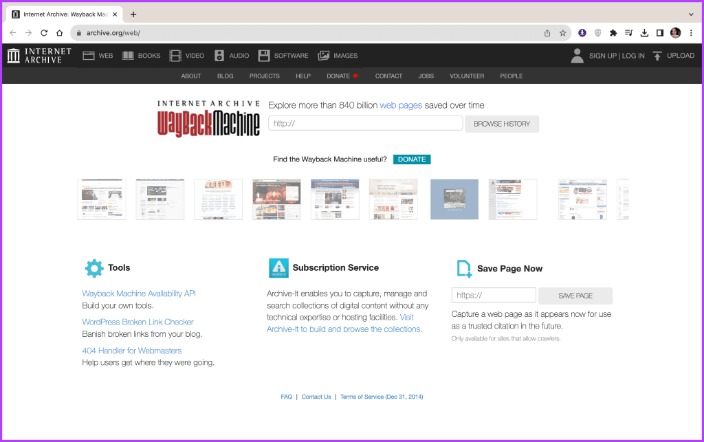704x442 pixels.
Task: Open the Contact Us footer link
Action: (316, 397)
